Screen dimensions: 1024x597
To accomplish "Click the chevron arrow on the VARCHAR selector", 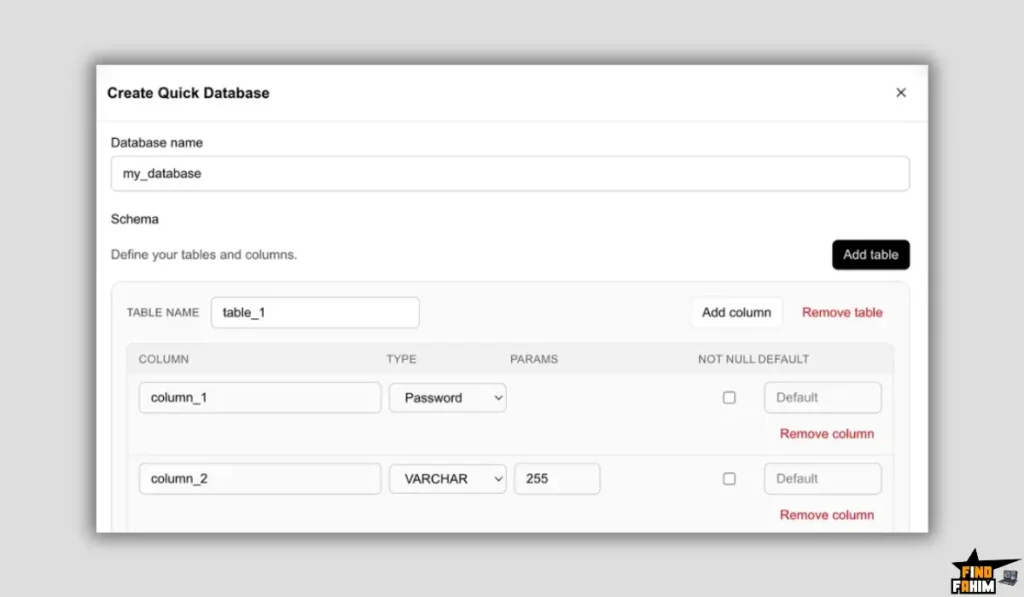I will 497,478.
